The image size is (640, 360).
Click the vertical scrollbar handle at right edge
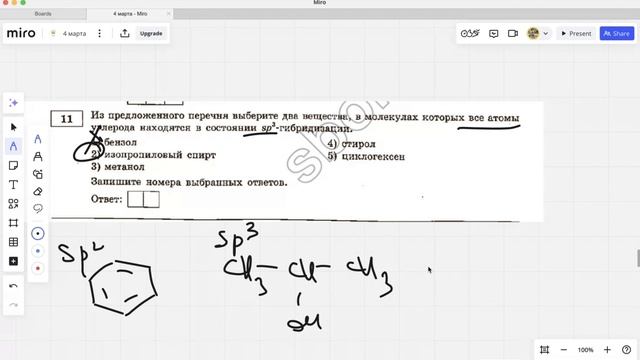pos(638,259)
